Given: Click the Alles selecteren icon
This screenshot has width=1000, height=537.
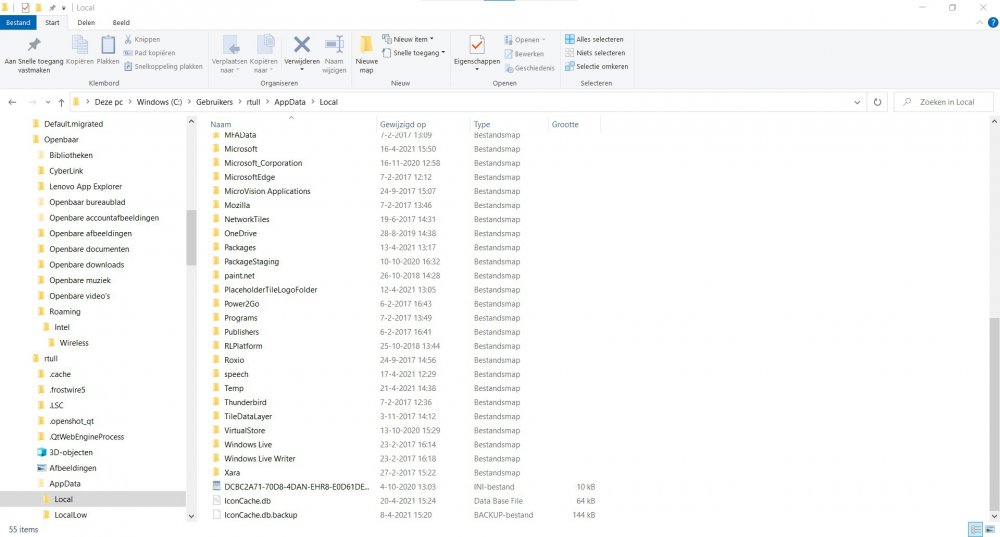Looking at the screenshot, I should 570,40.
